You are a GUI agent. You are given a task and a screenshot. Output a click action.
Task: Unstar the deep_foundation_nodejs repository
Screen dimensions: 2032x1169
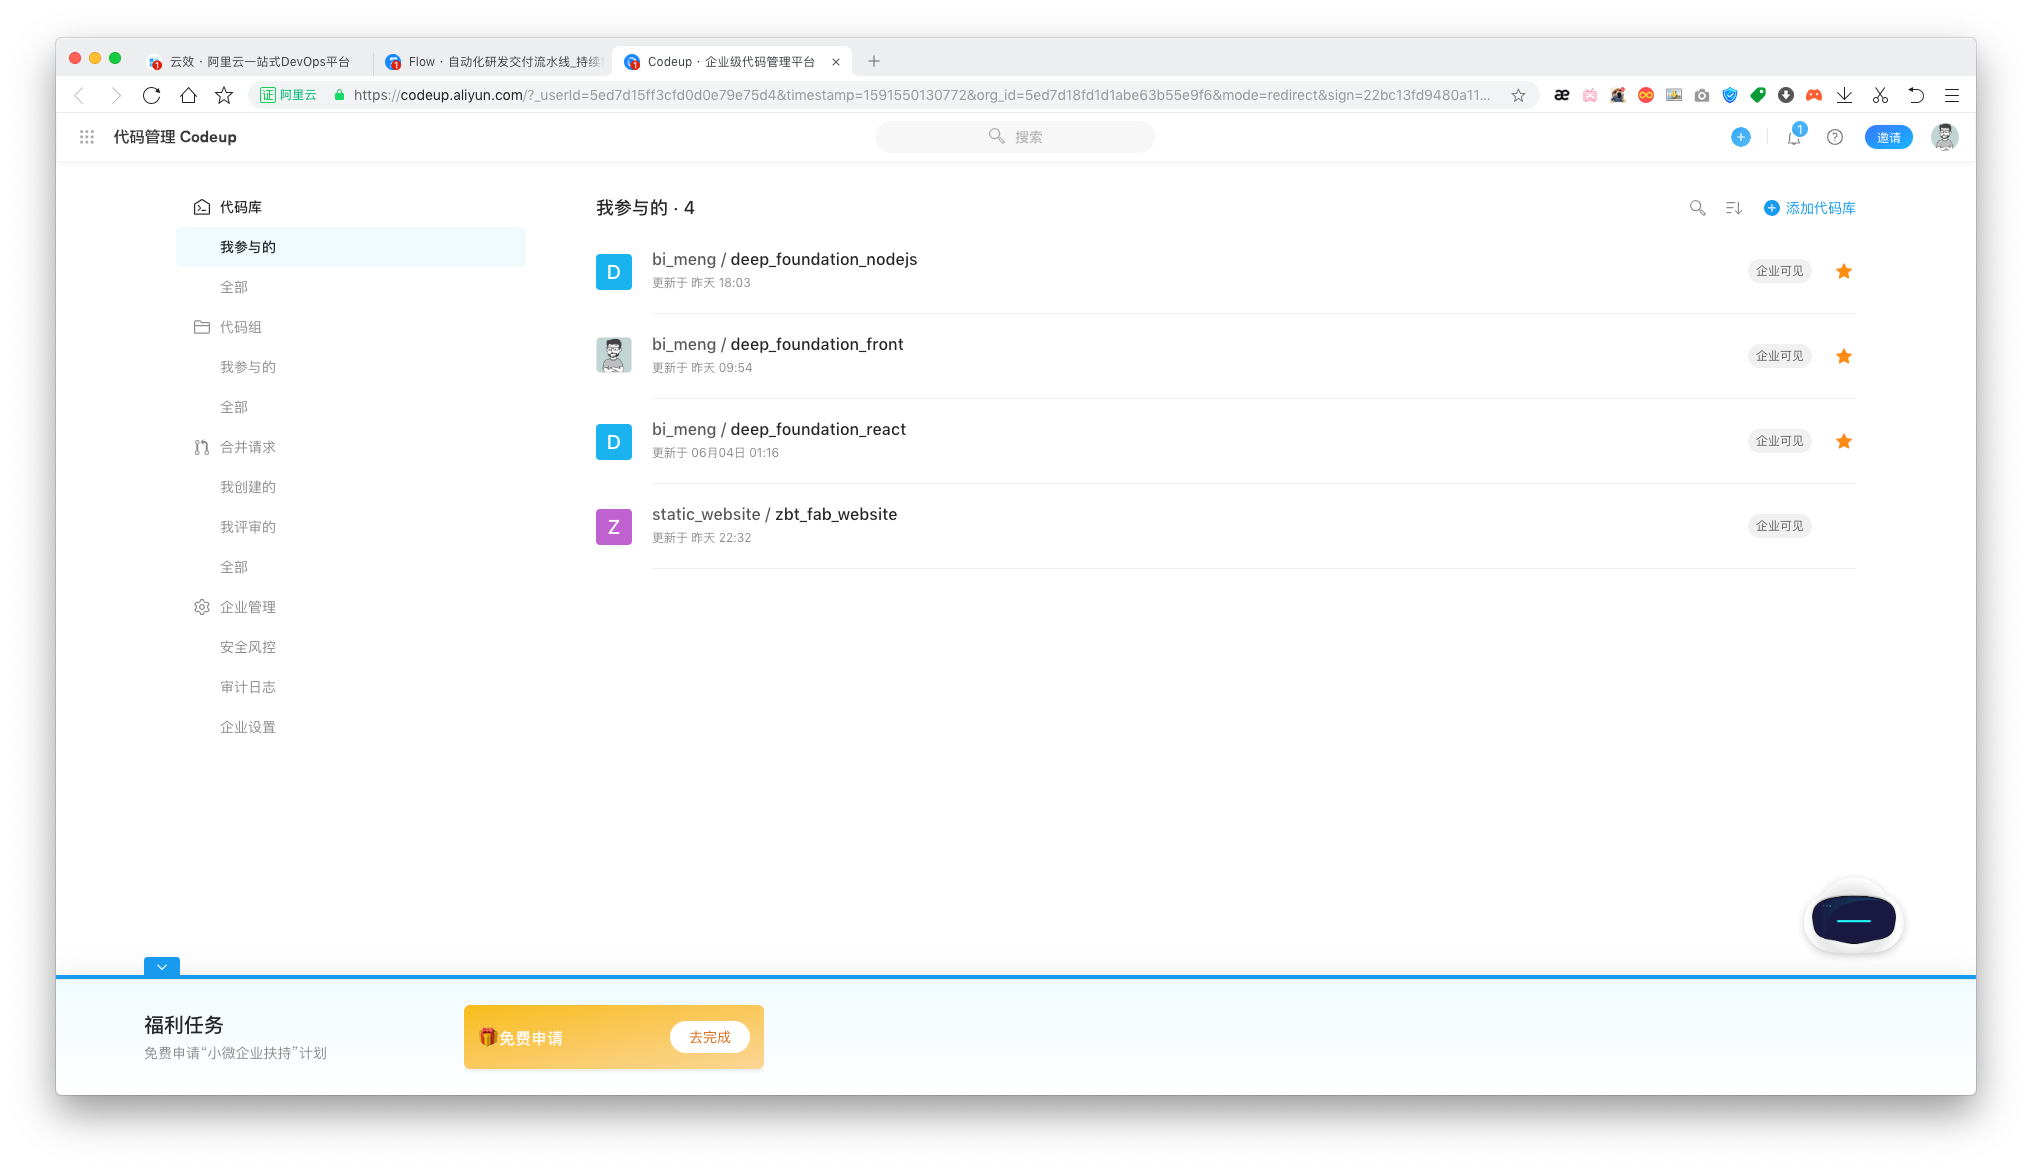[1844, 271]
